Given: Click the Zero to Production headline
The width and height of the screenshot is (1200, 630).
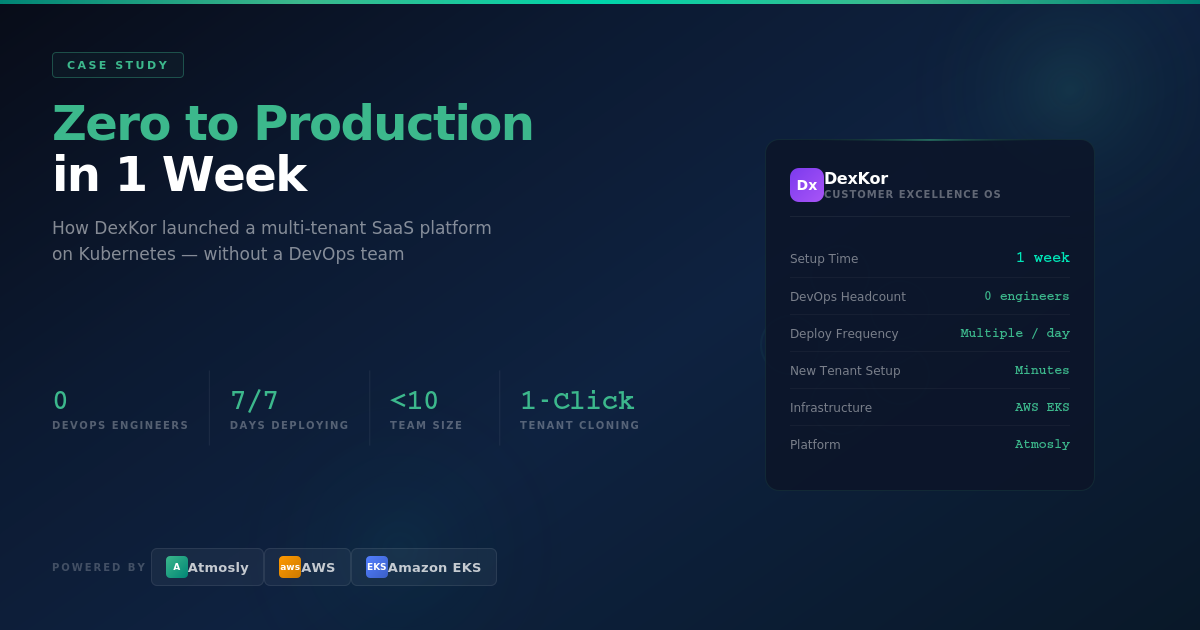Looking at the screenshot, I should point(293,123).
